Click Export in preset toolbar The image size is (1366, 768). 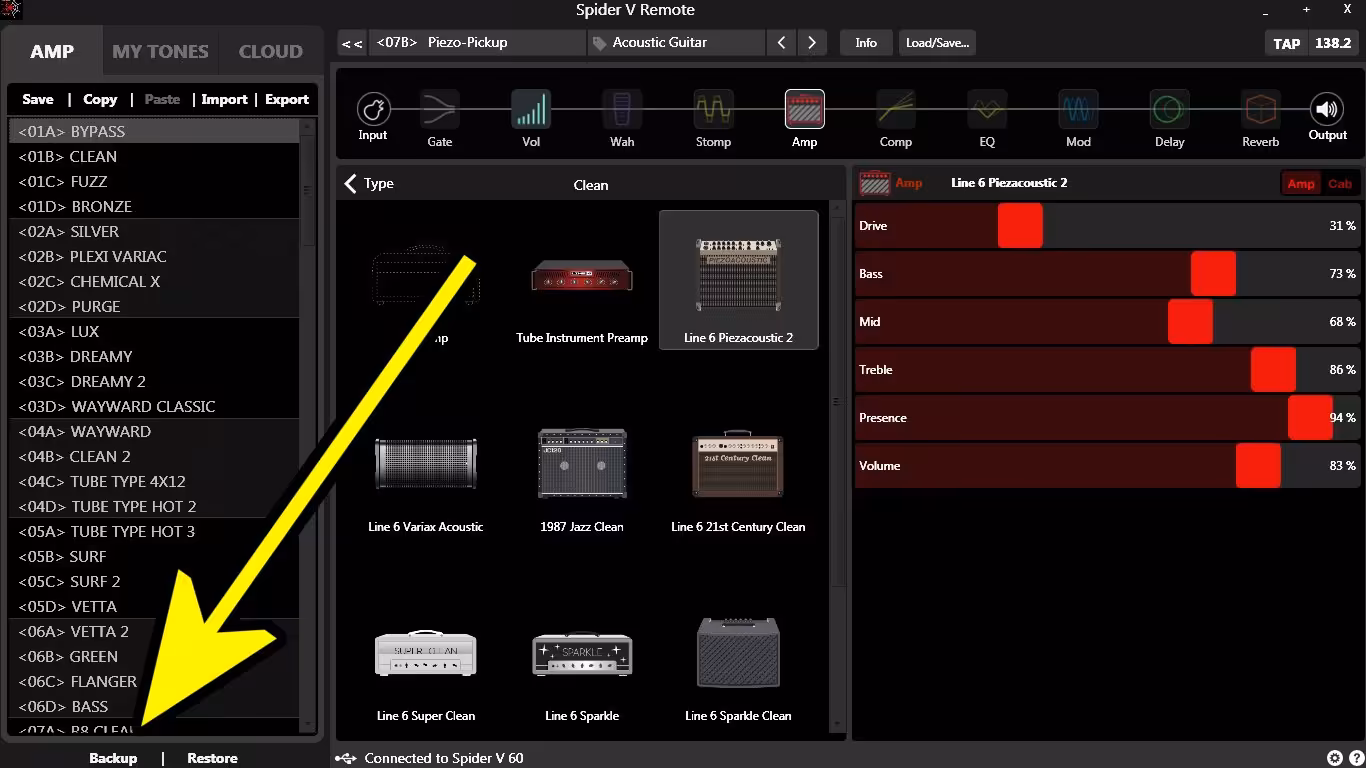tap(287, 99)
